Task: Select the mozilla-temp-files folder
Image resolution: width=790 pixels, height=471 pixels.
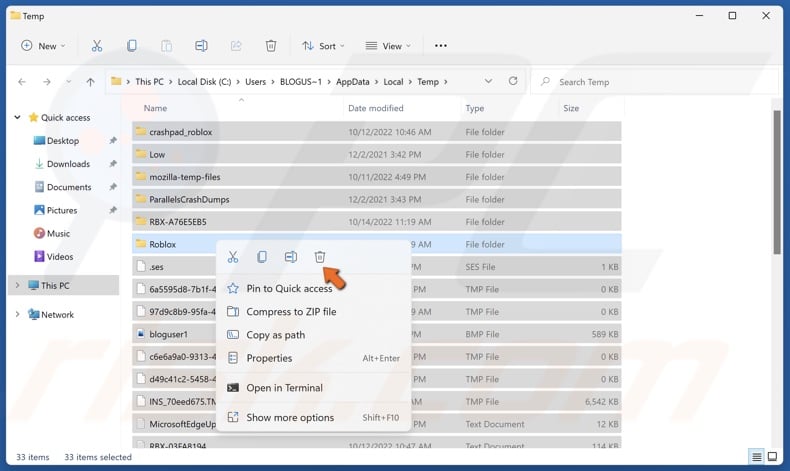Action: (377, 177)
